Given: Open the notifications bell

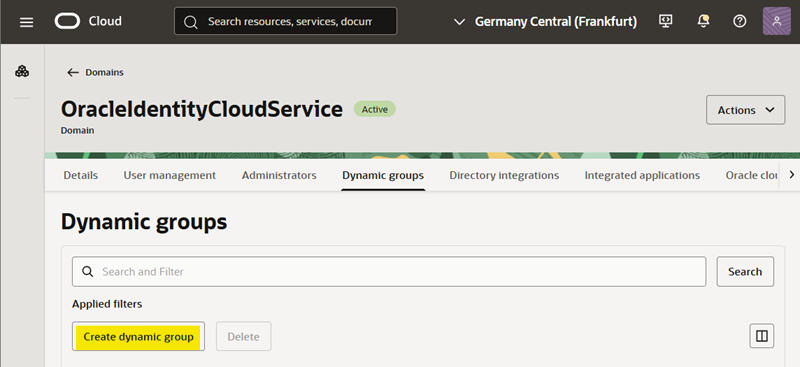Looking at the screenshot, I should 703,21.
